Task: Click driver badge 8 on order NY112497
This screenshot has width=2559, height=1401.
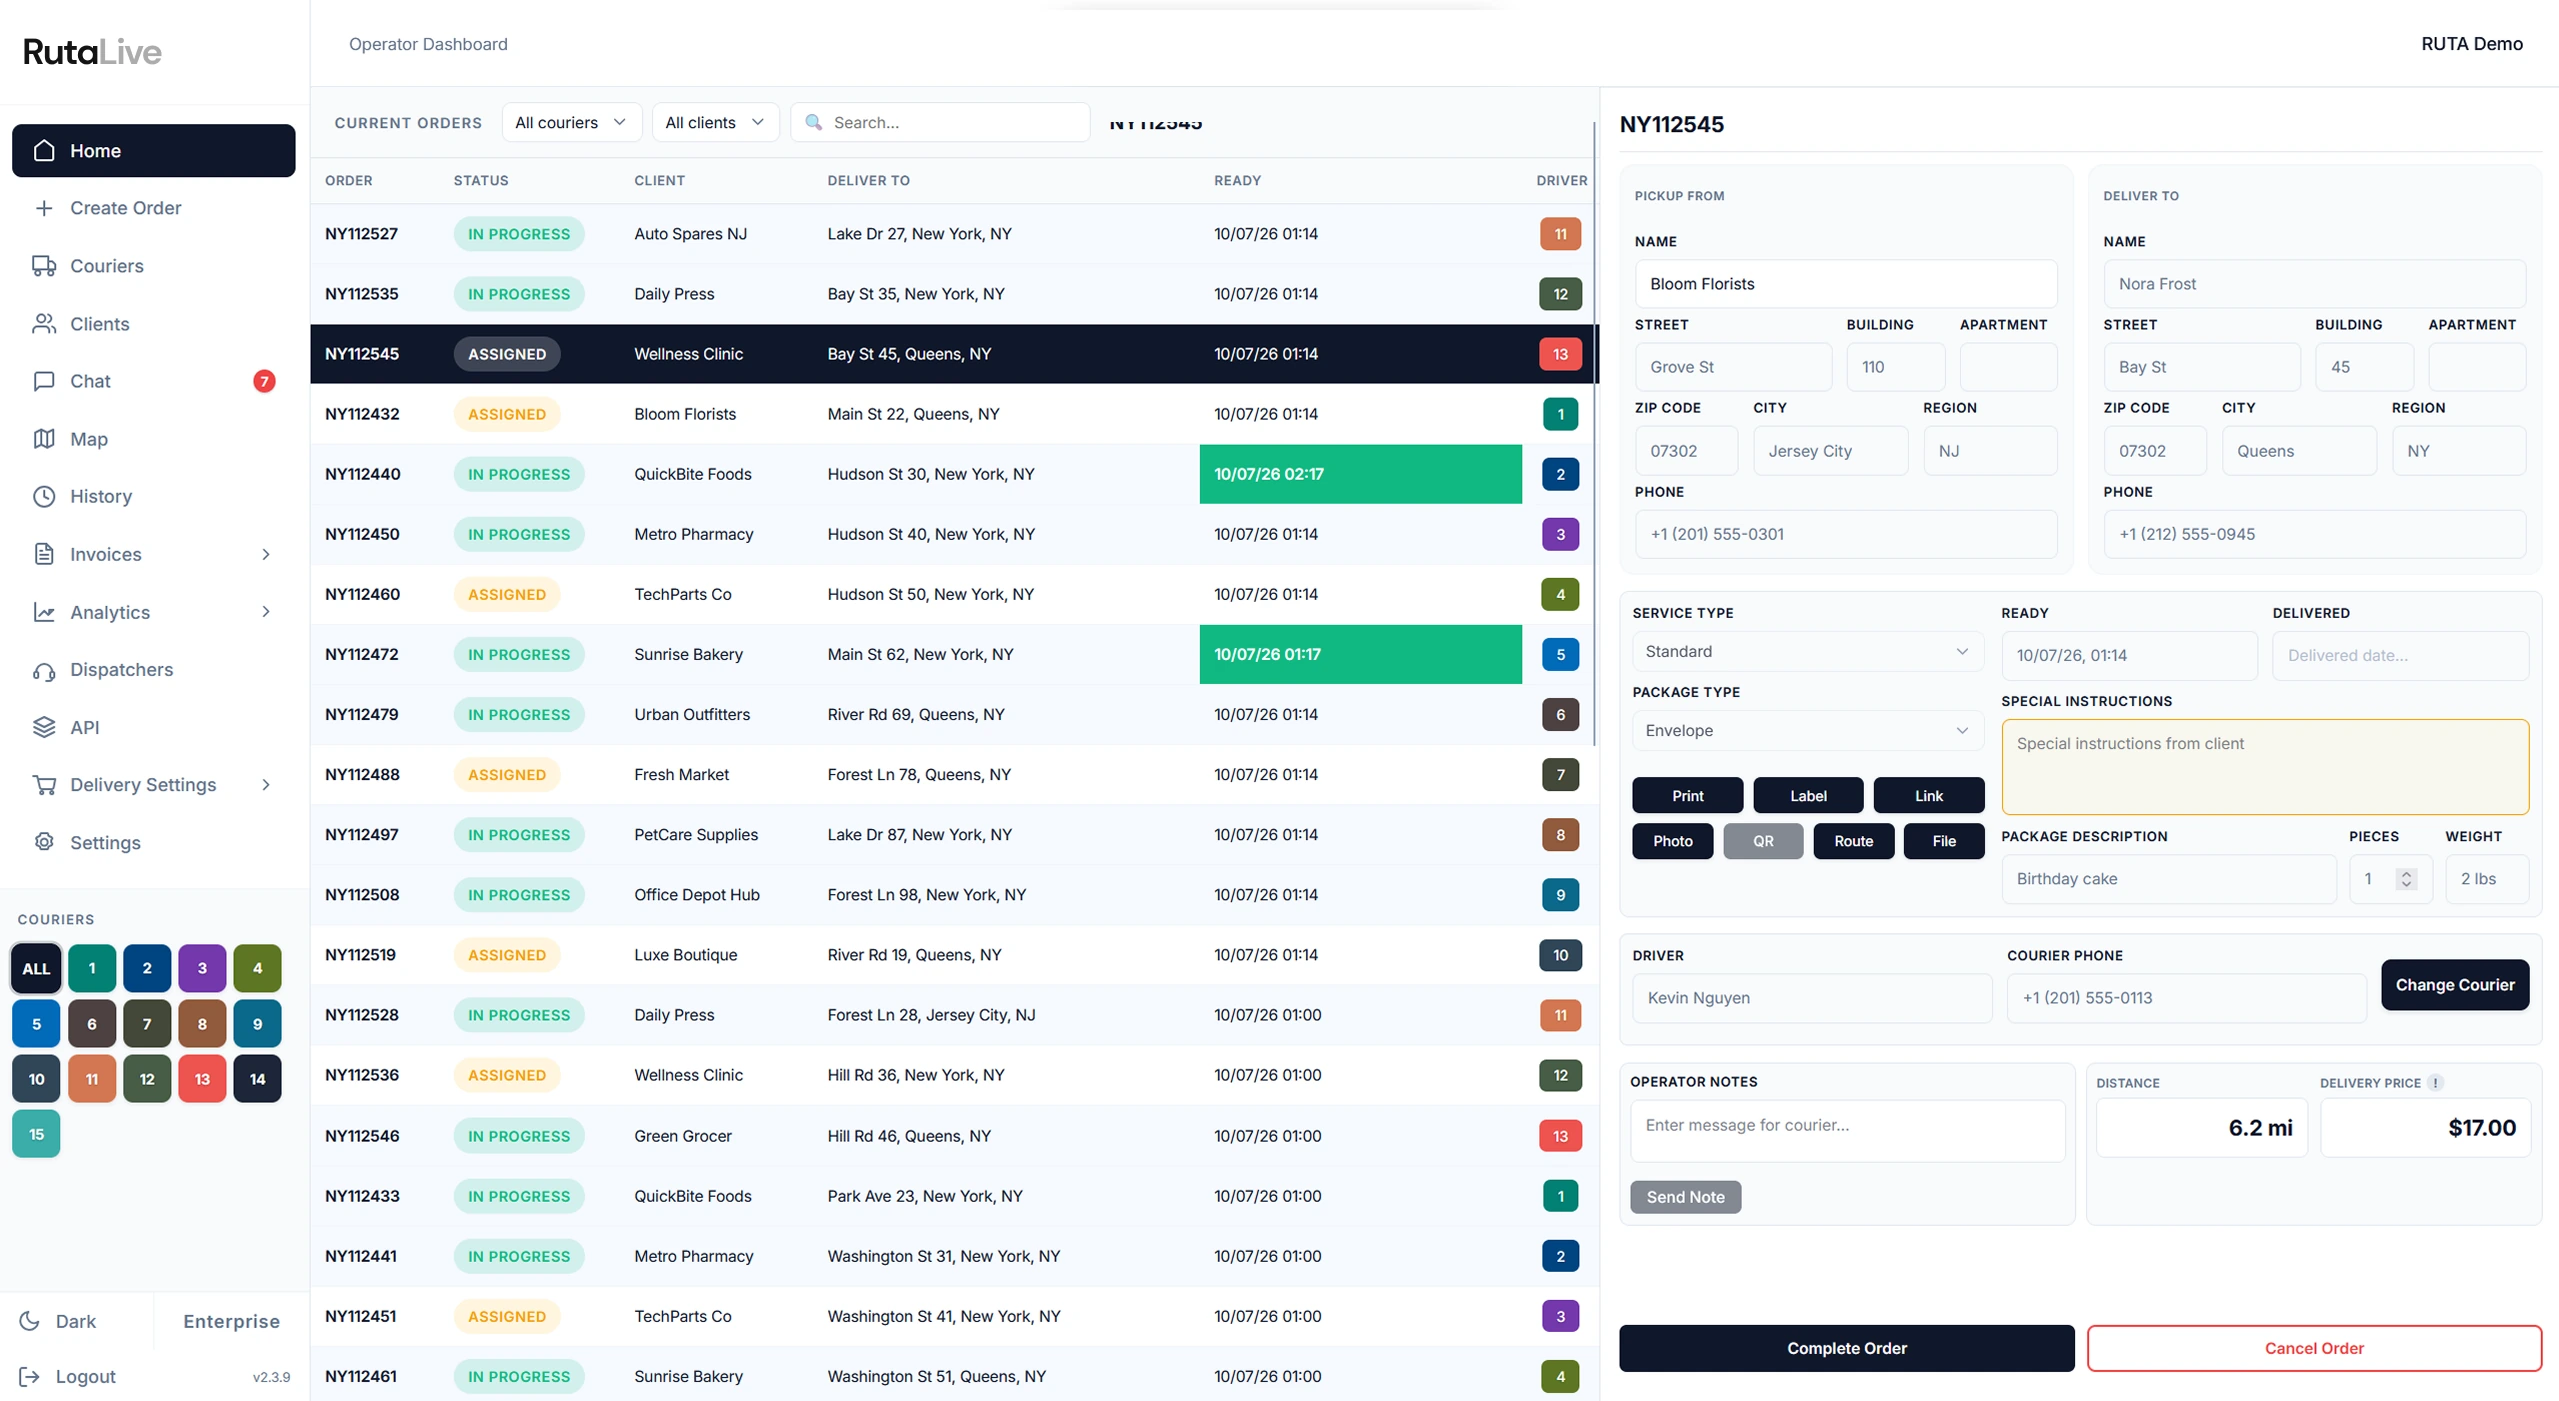Action: 1560,835
